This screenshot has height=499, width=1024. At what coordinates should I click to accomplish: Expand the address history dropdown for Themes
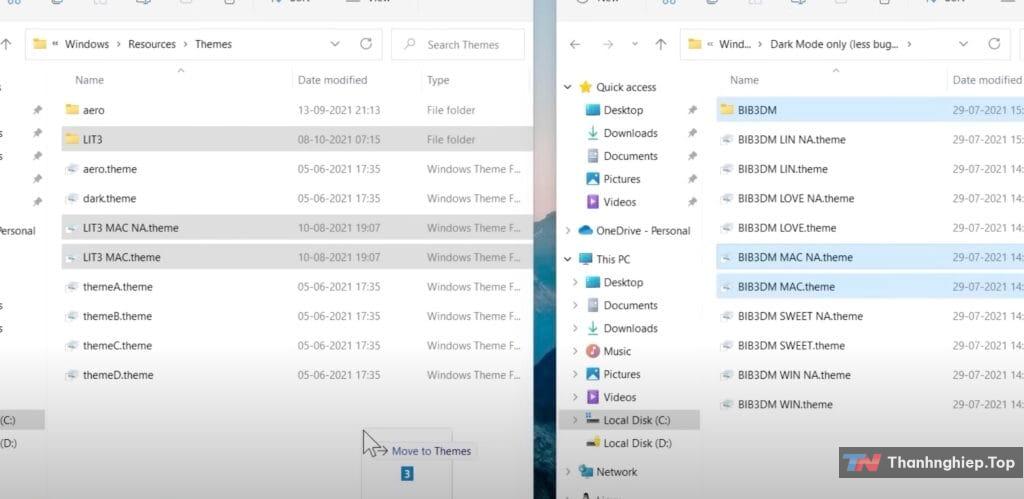(x=335, y=44)
